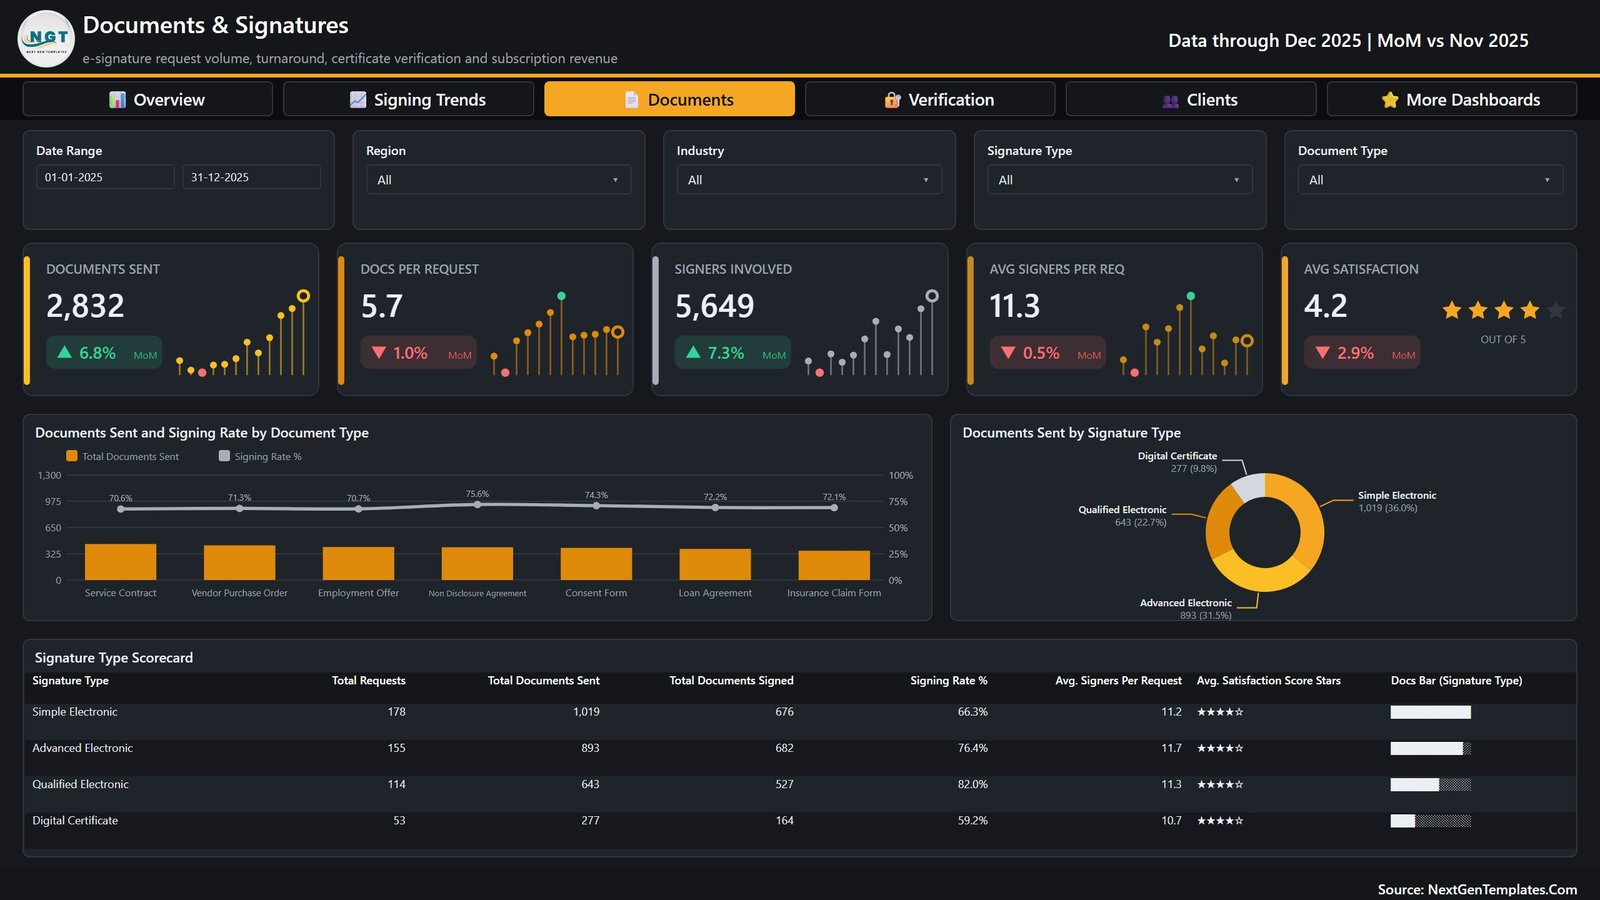Sort by Total Documents Sent column header
The width and height of the screenshot is (1600, 900).
pyautogui.click(x=544, y=681)
